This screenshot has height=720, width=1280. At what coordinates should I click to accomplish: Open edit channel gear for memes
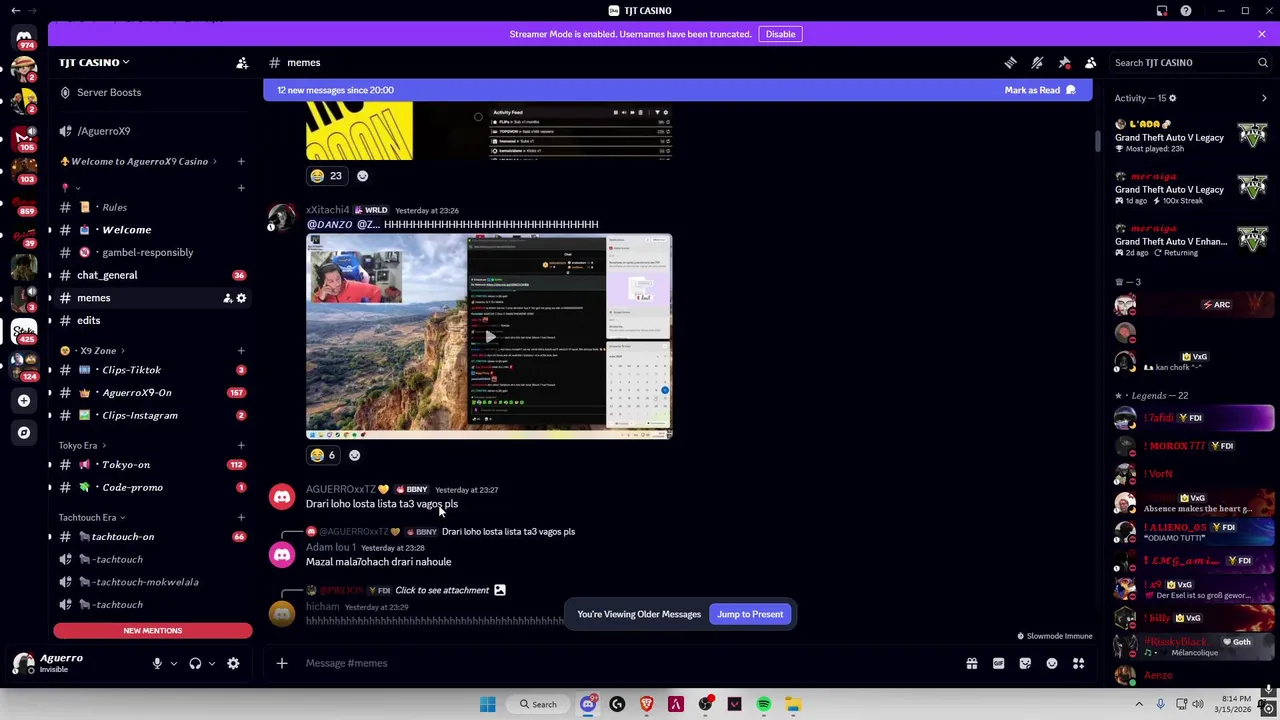pos(241,298)
